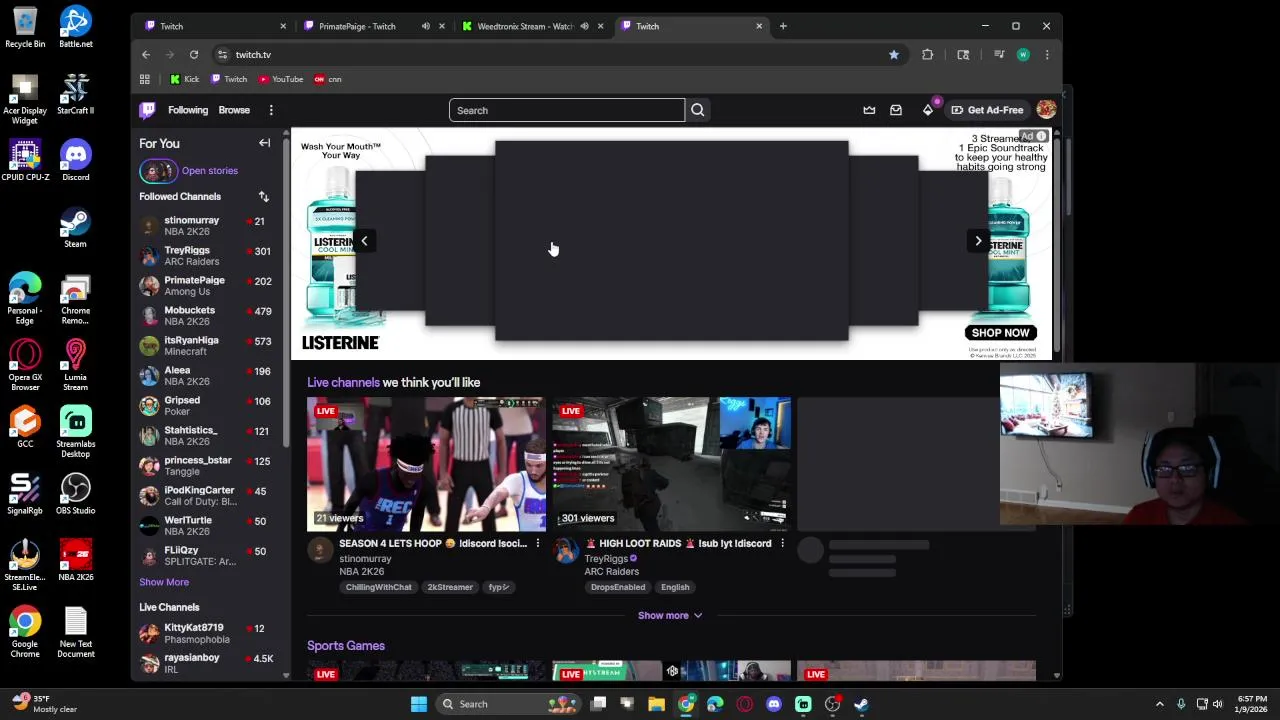
Task: Show hidden system tray icons
Action: 1159,704
